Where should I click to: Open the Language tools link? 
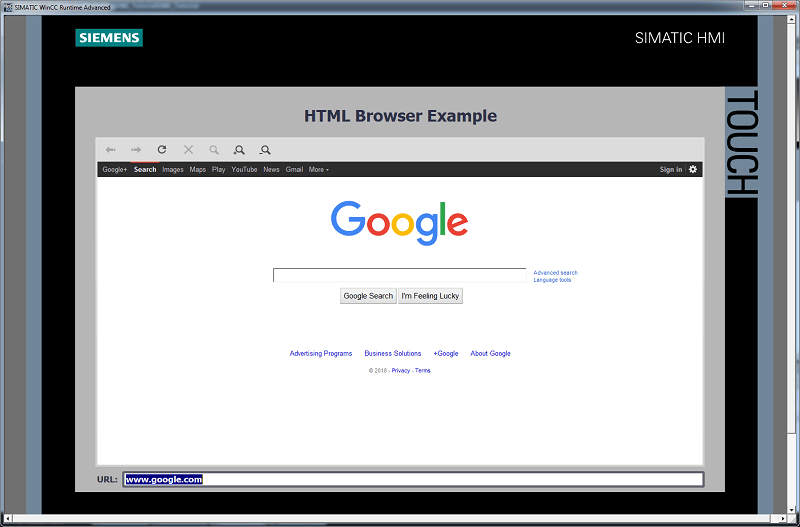pyautogui.click(x=552, y=280)
